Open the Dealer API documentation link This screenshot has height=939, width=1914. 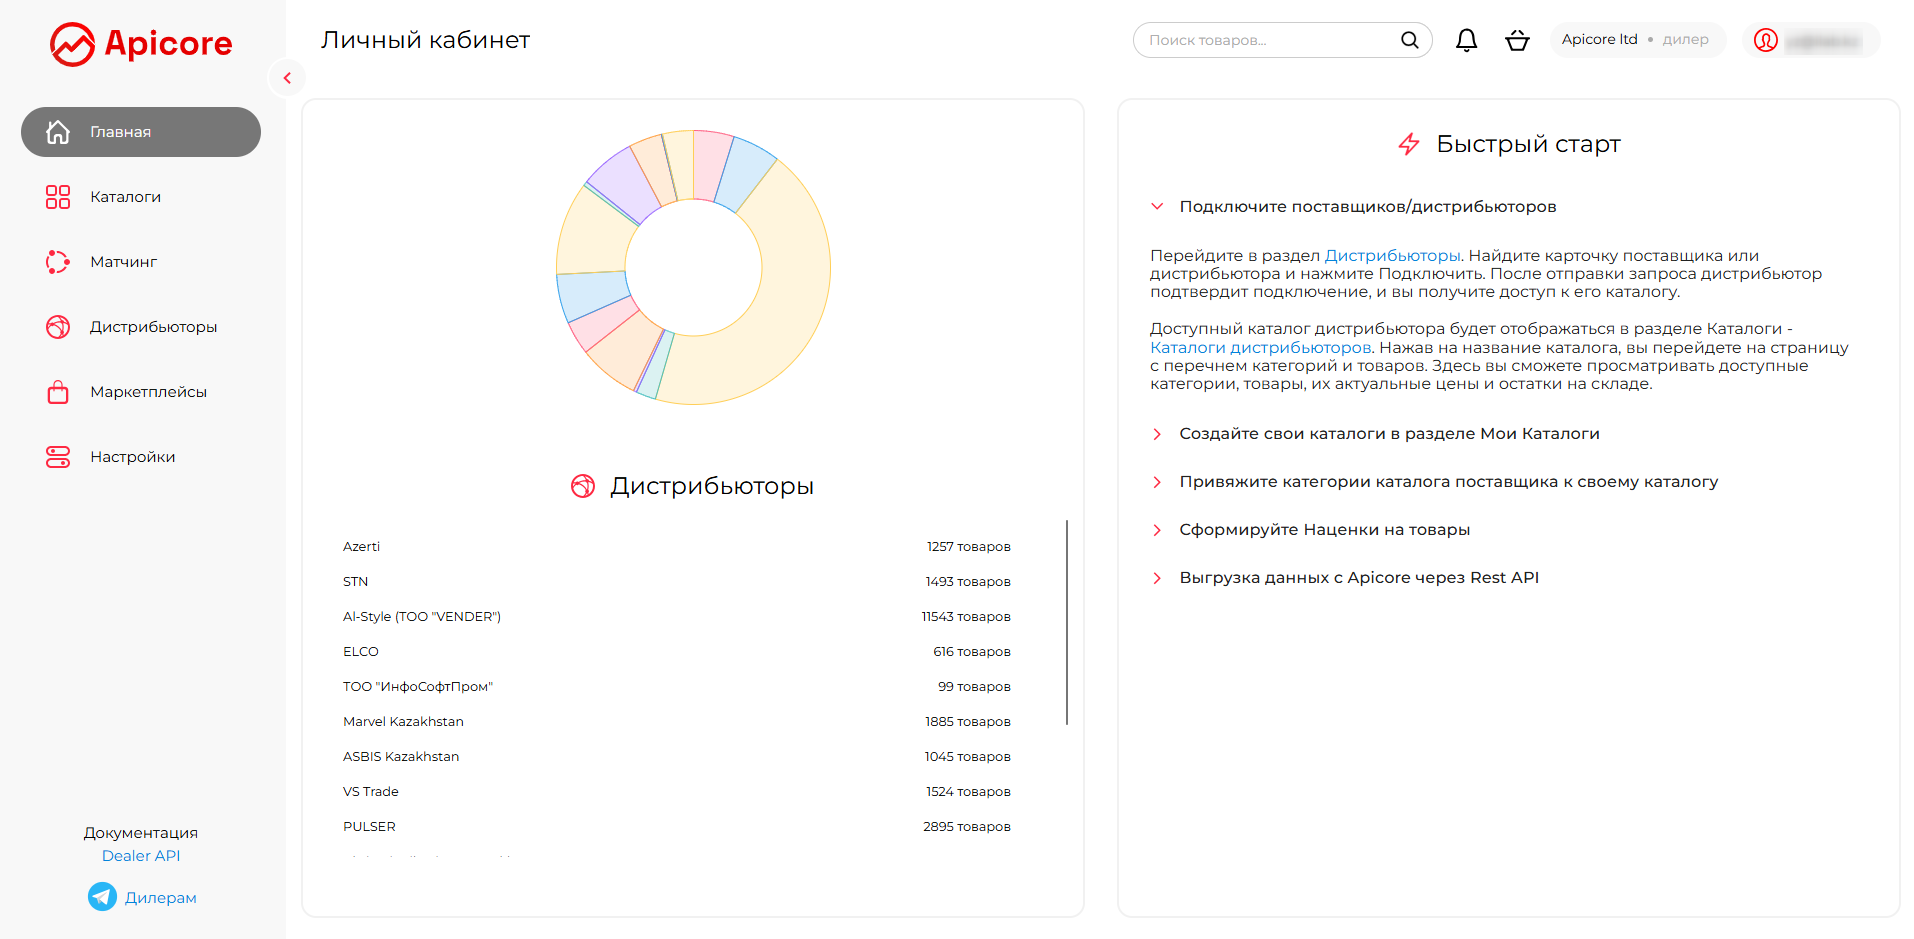coord(141,856)
